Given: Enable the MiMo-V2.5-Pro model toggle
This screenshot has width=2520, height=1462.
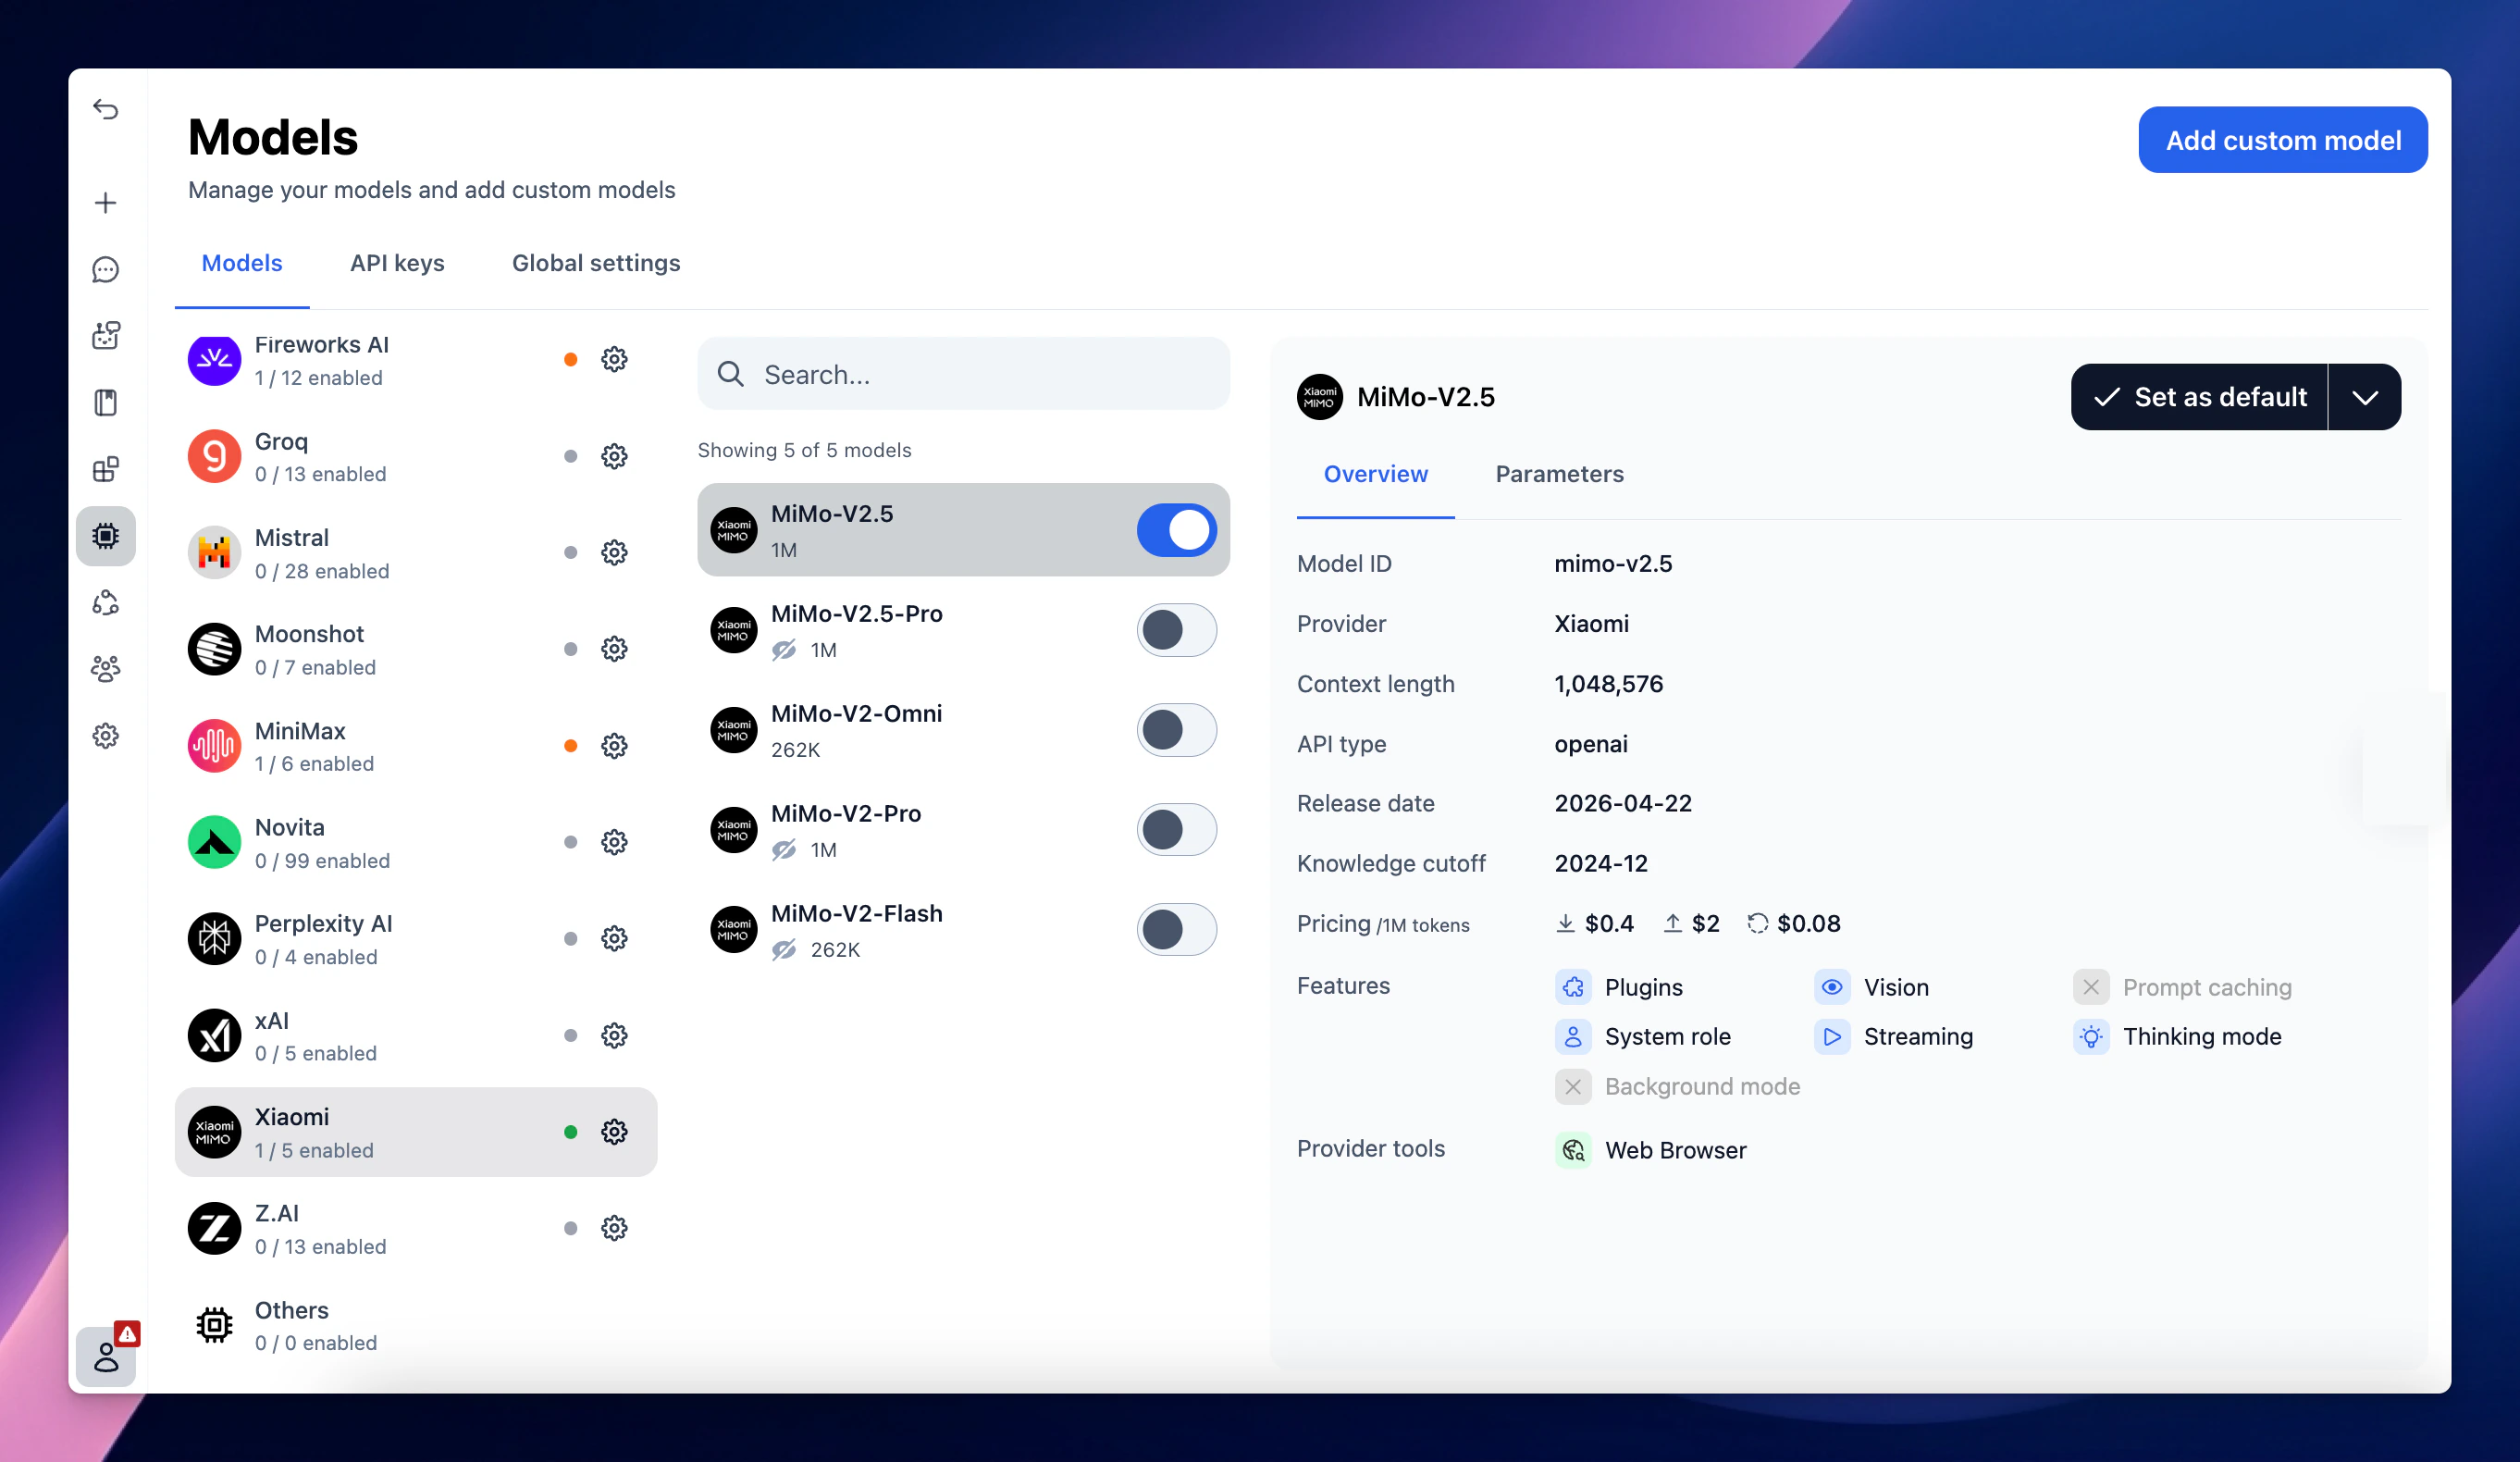Looking at the screenshot, I should point(1176,630).
